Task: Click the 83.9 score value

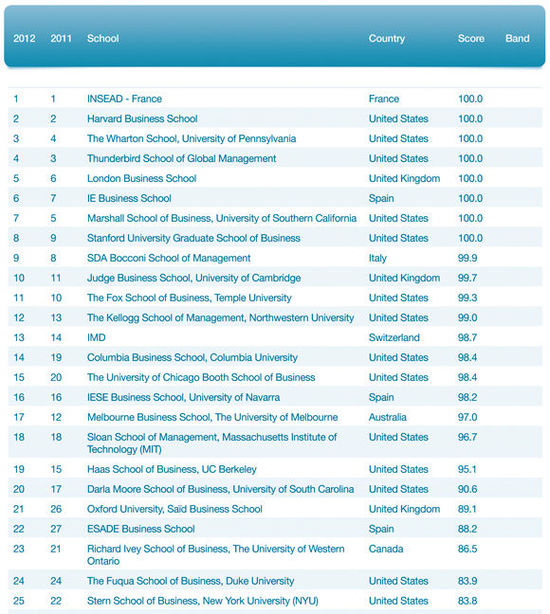Action: [x=467, y=581]
